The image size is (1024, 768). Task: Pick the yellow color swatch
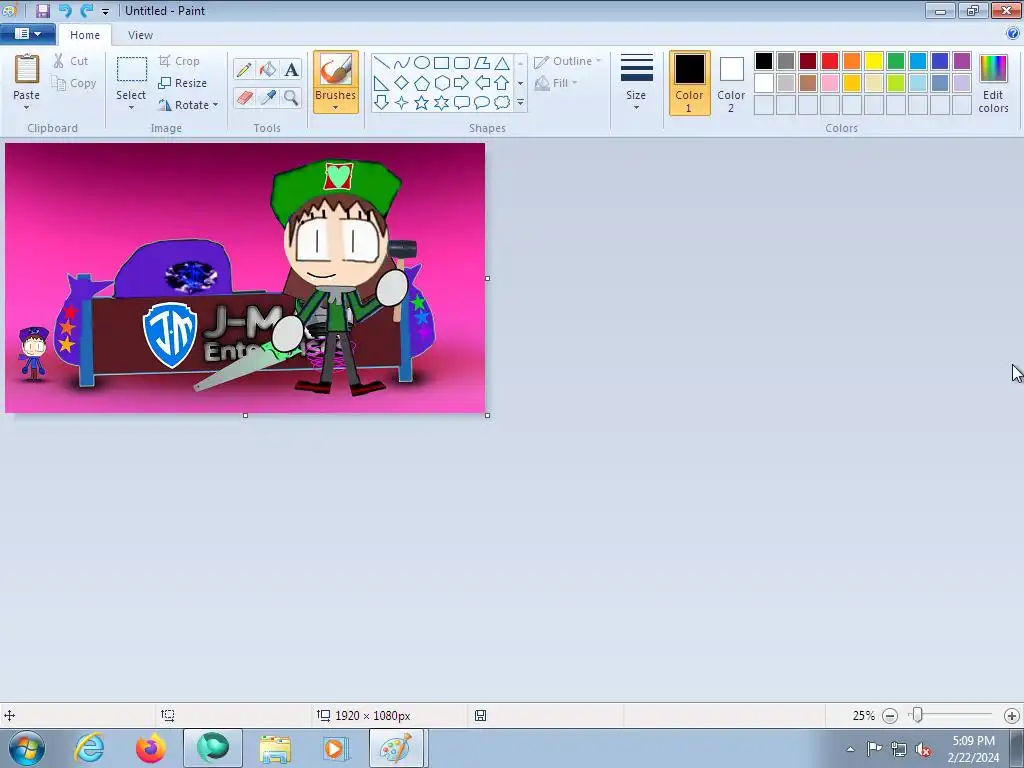point(874,61)
